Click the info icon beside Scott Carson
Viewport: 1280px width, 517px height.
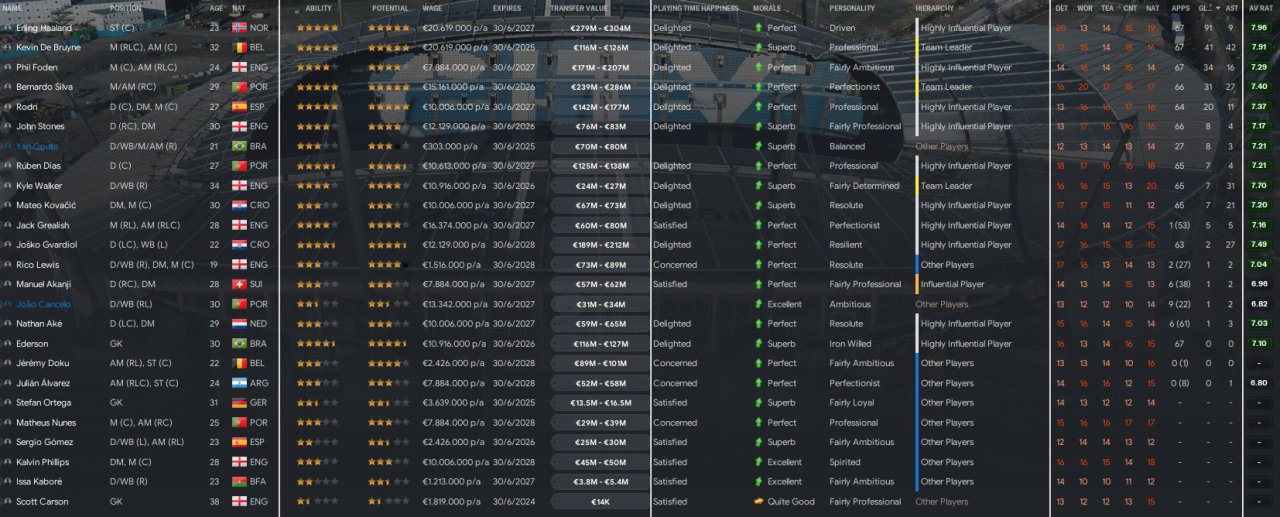point(8,502)
